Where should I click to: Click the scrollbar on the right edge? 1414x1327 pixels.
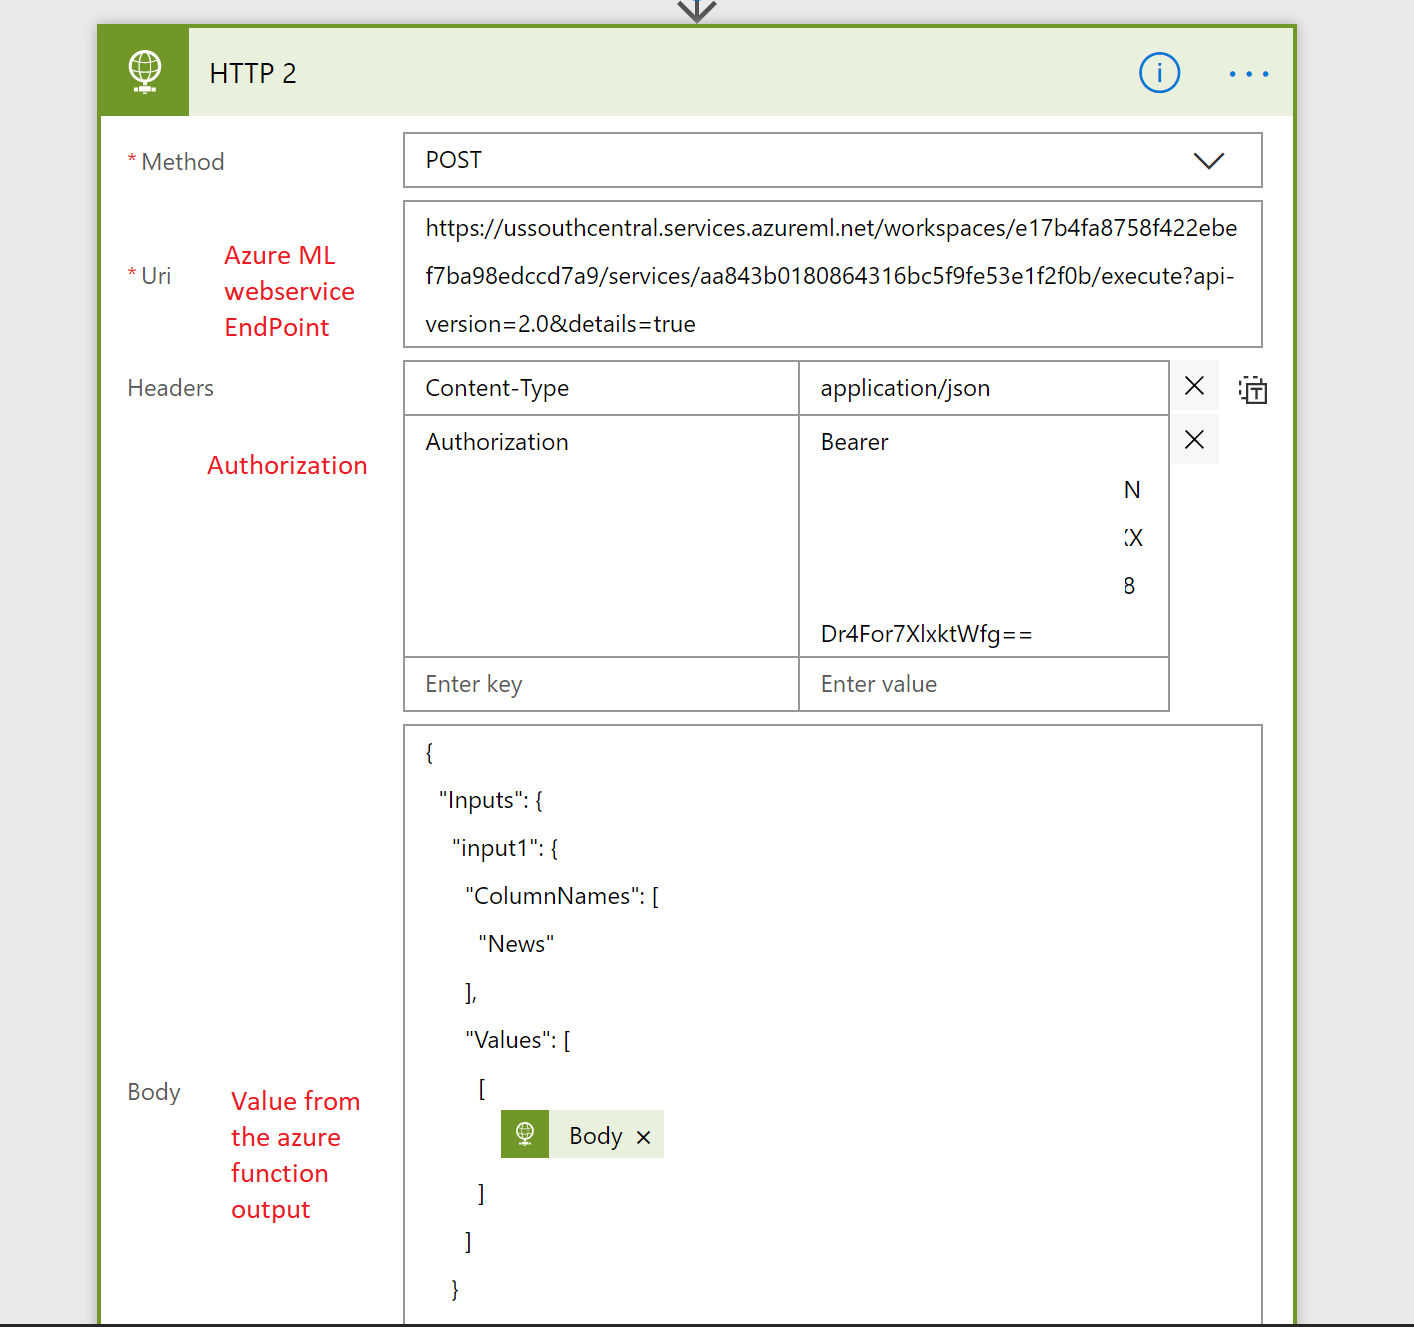tap(1405, 660)
